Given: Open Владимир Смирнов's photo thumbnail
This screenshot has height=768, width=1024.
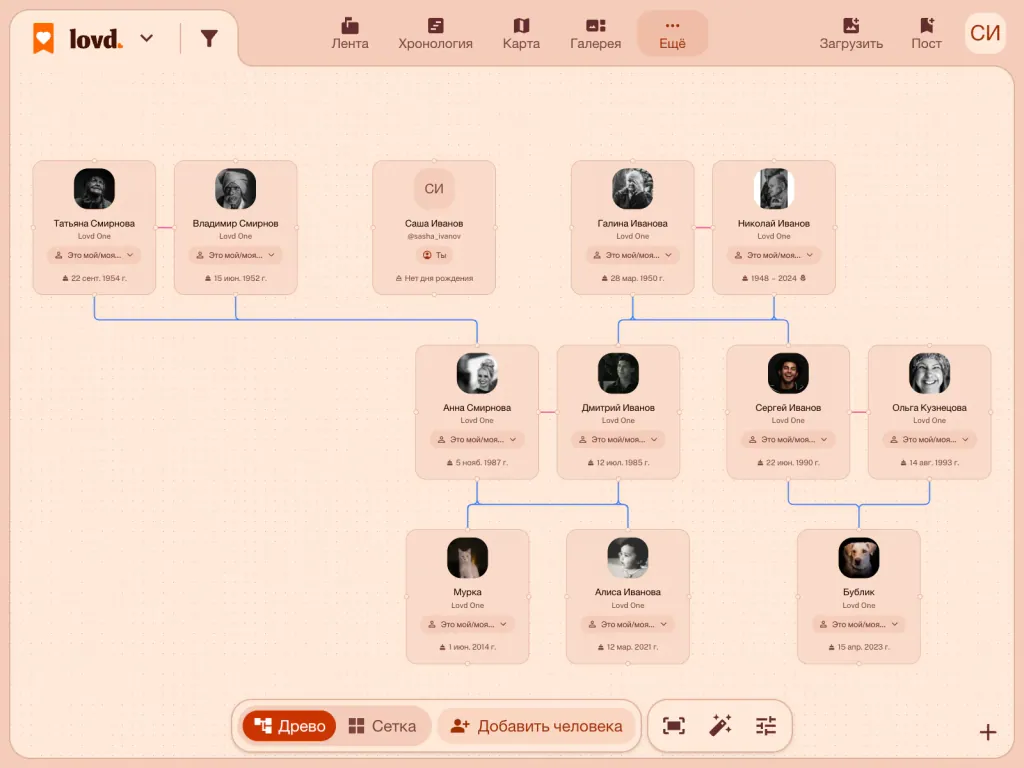Looking at the screenshot, I should click(236, 189).
